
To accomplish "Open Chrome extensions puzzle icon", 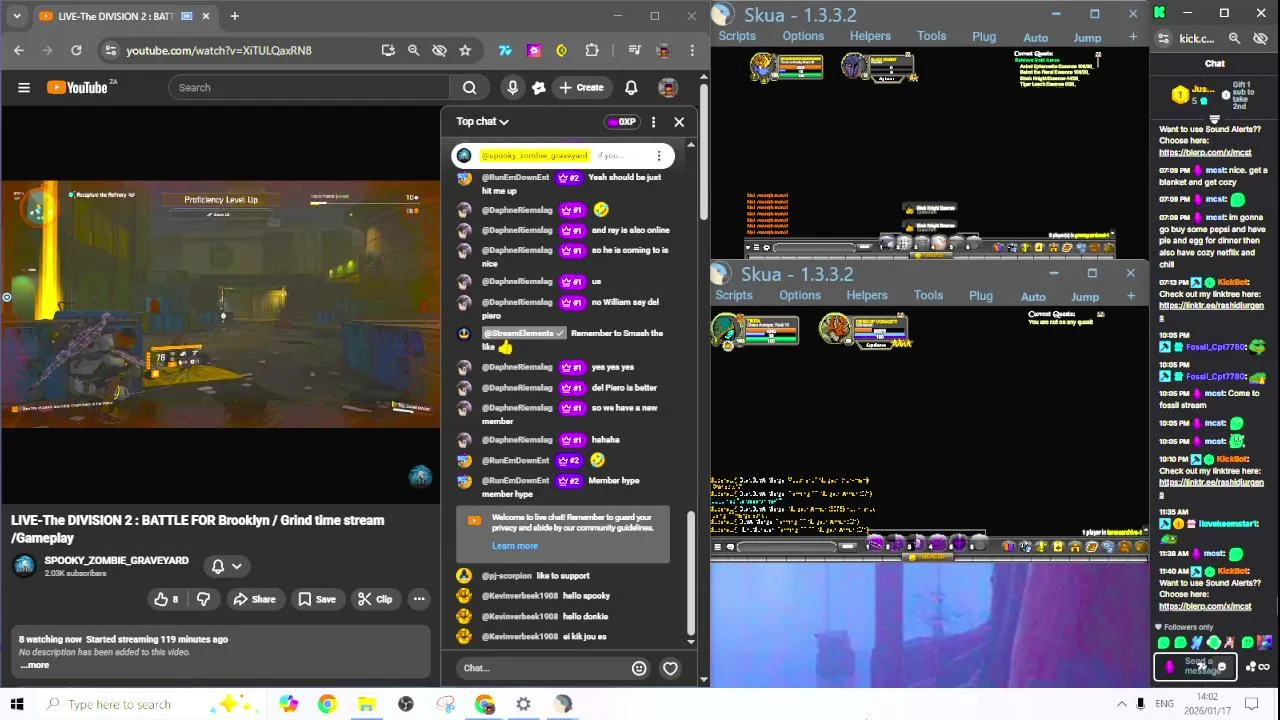I will pyautogui.click(x=592, y=50).
